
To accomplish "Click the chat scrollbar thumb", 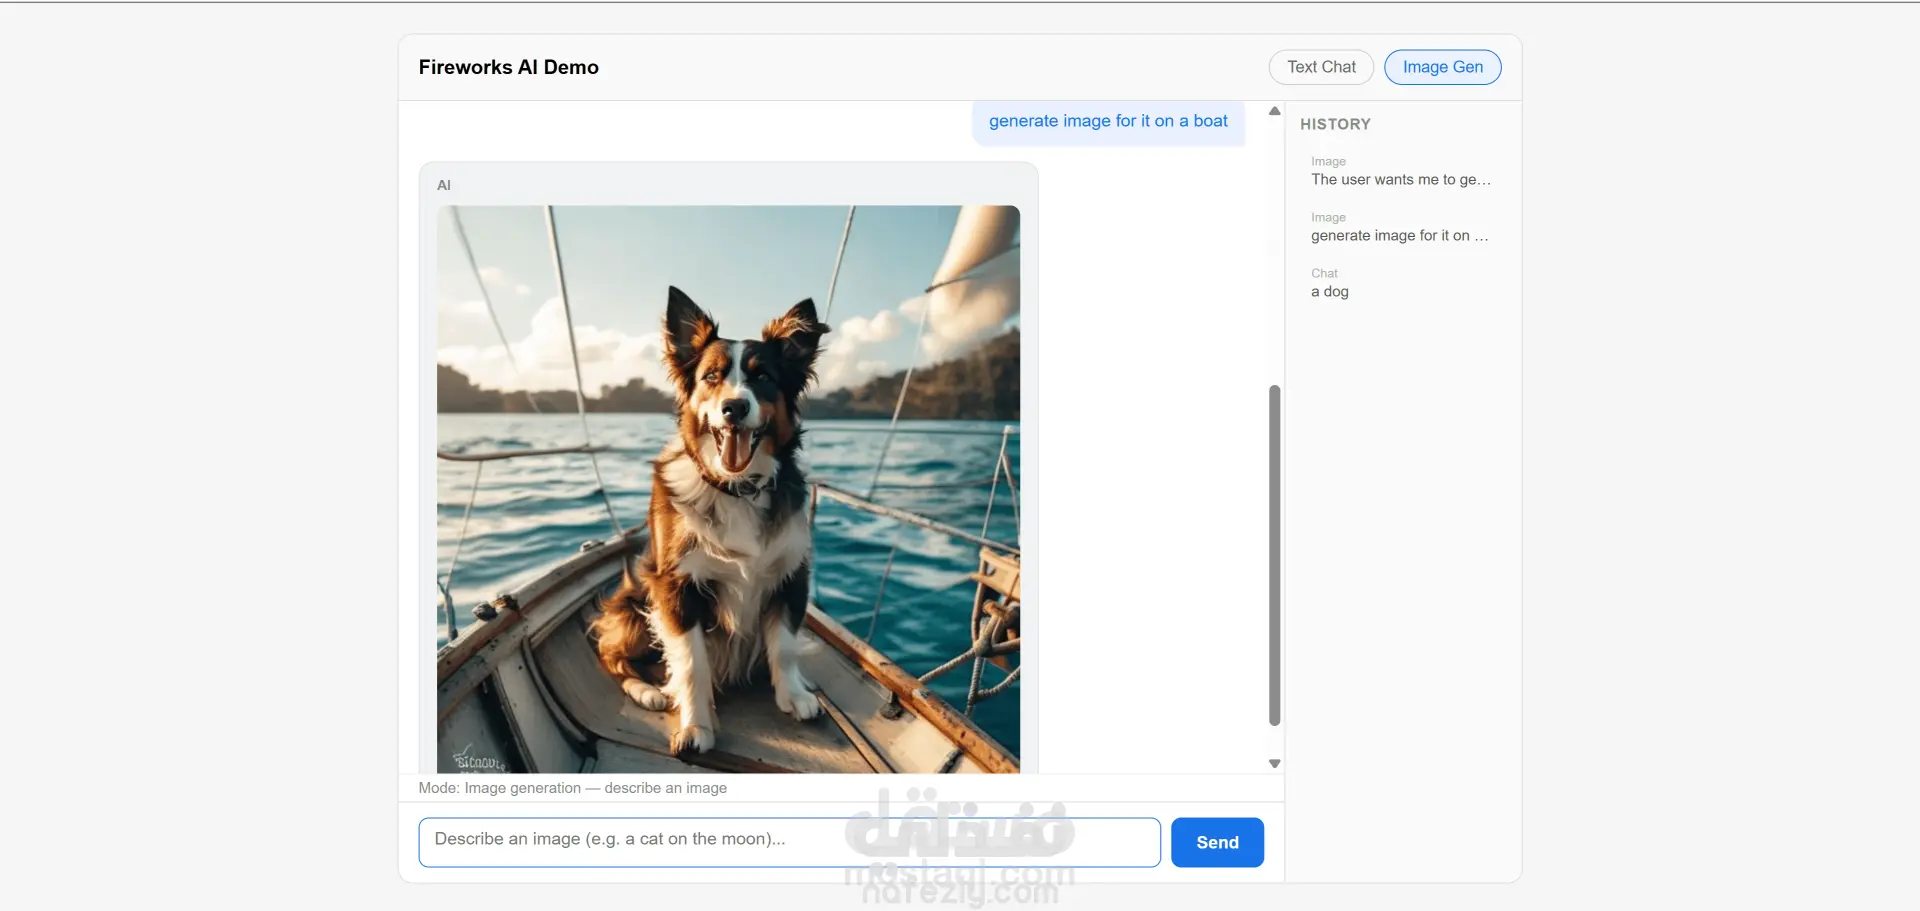I will [1274, 555].
